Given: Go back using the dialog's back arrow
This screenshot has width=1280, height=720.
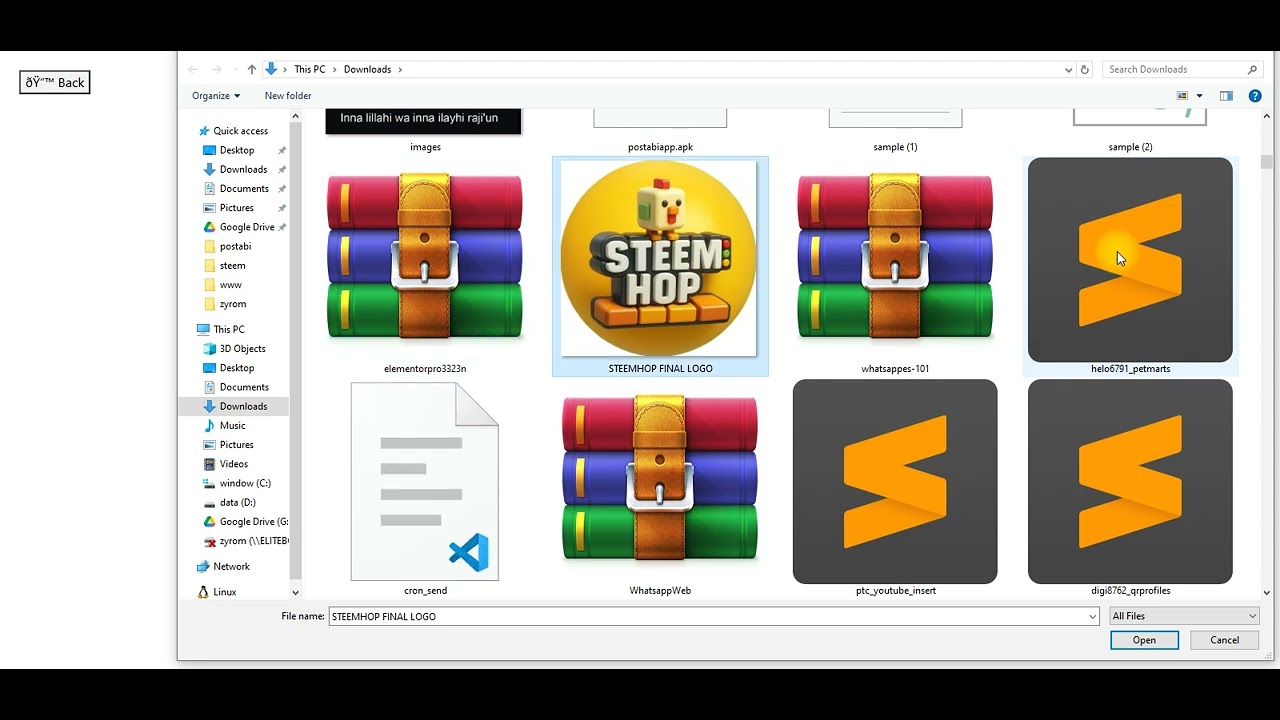Looking at the screenshot, I should pyautogui.click(x=193, y=69).
